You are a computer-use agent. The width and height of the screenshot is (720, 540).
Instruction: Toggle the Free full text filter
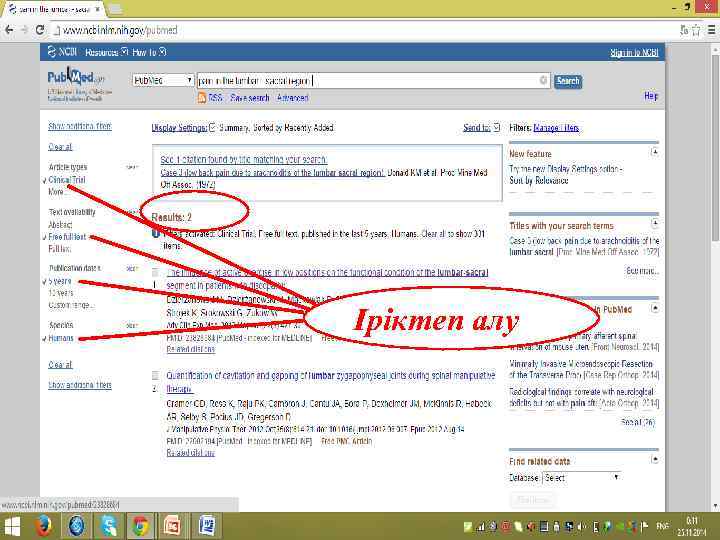point(67,237)
